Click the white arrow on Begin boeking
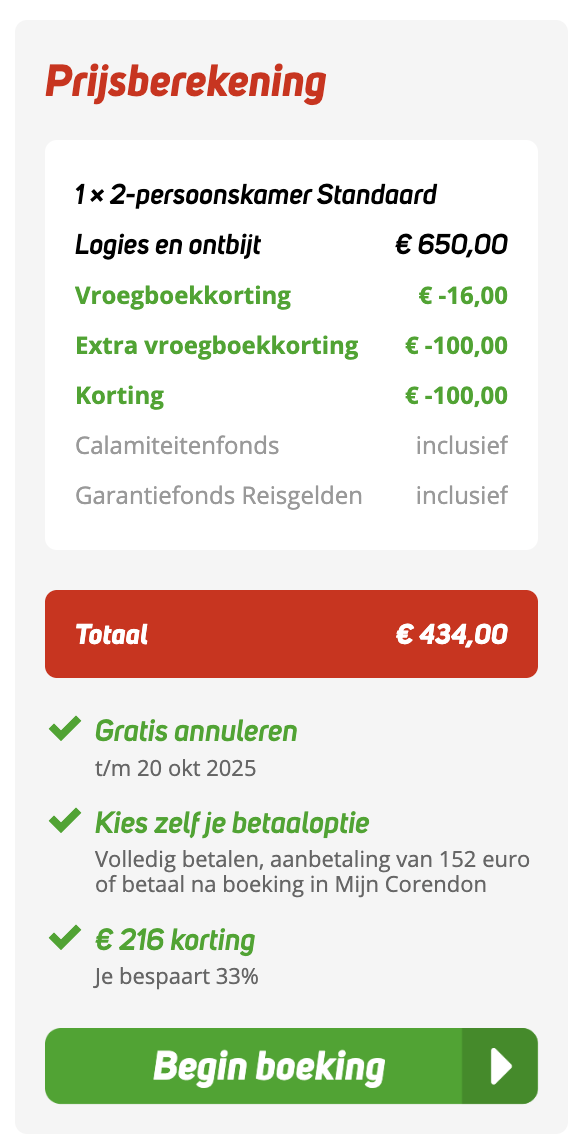580x1146 pixels. [500, 1065]
